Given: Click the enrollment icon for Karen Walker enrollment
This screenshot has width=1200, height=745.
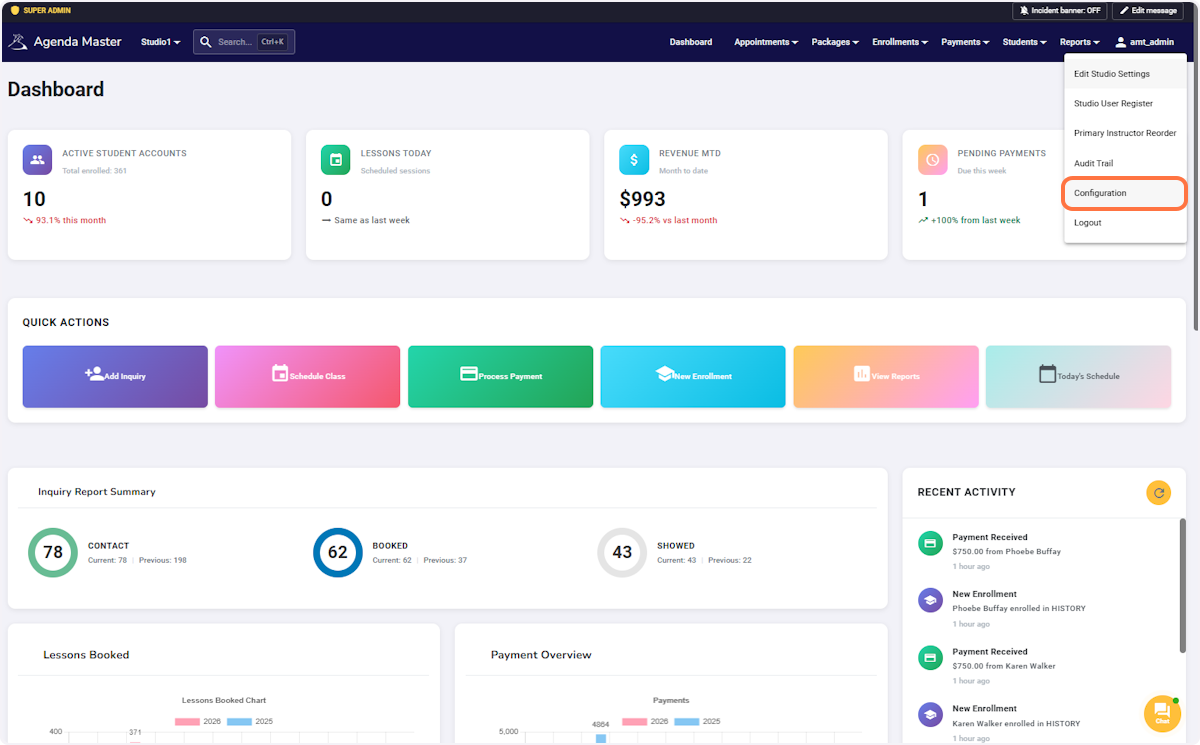Looking at the screenshot, I should (930, 714).
